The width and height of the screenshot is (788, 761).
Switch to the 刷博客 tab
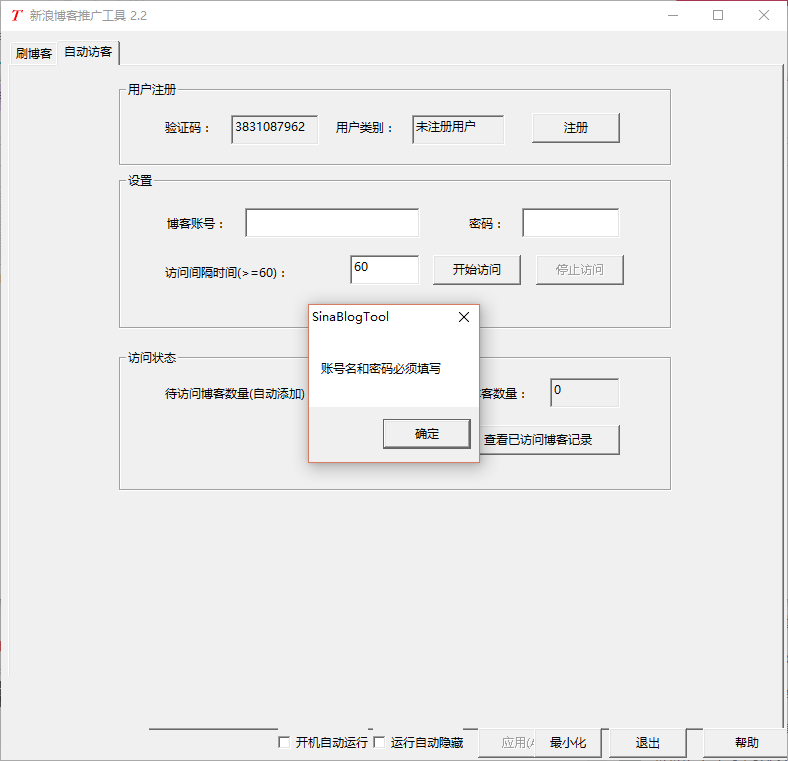[33, 53]
